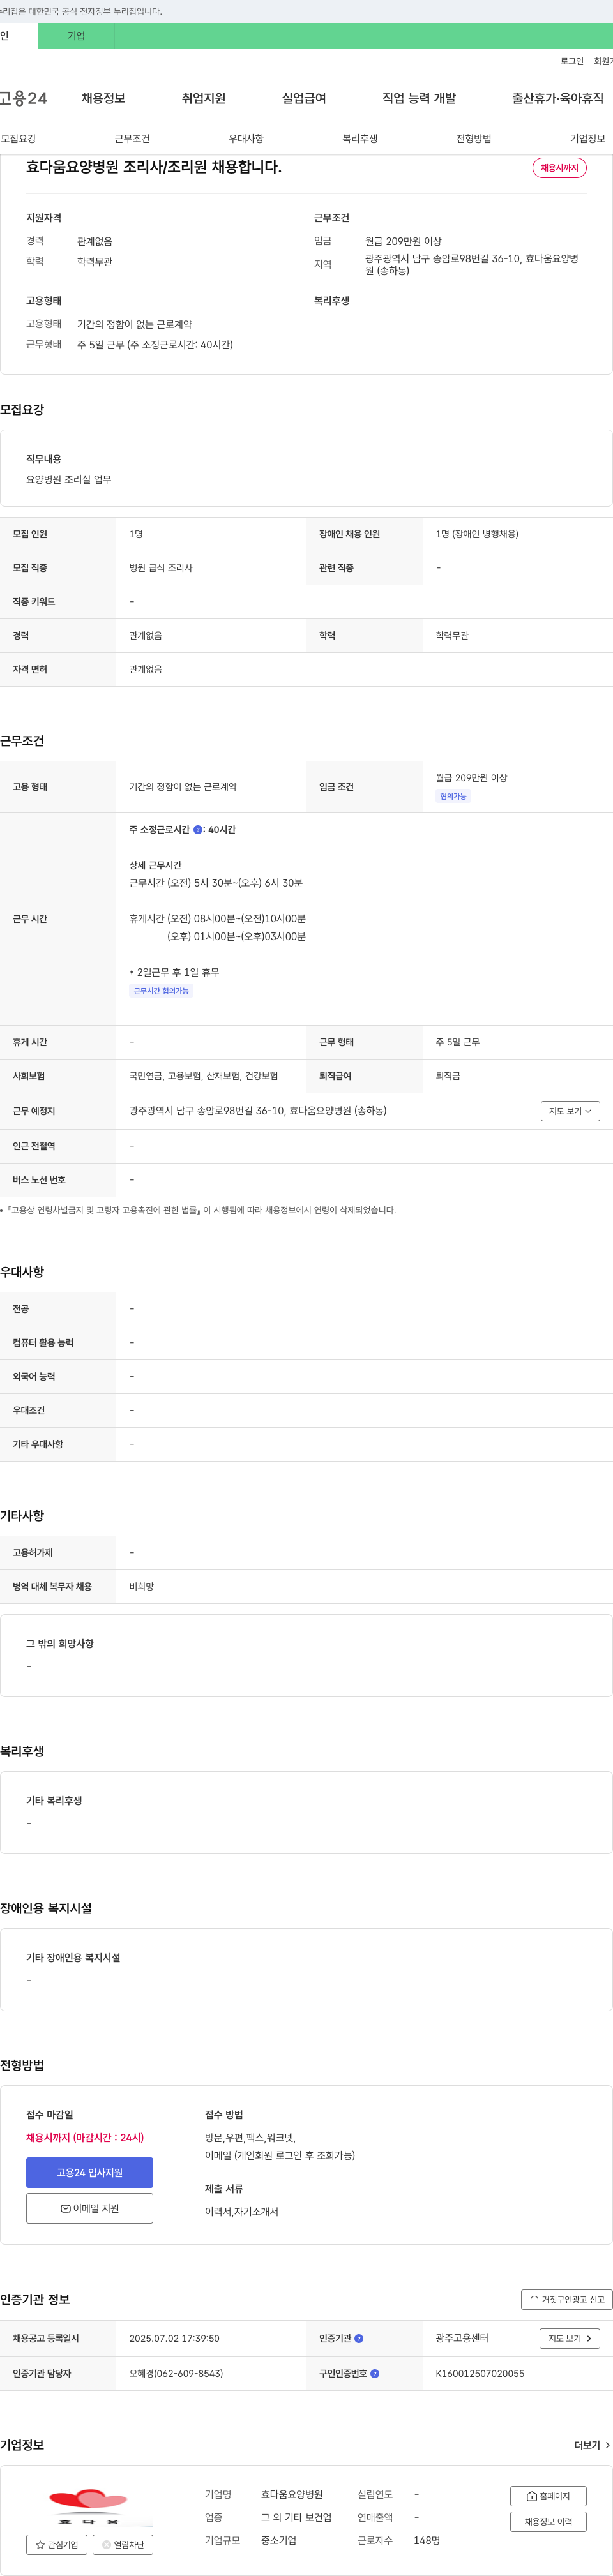Click the 월급 209만원 이상 summary value
This screenshot has height=2576, width=613.
click(403, 241)
